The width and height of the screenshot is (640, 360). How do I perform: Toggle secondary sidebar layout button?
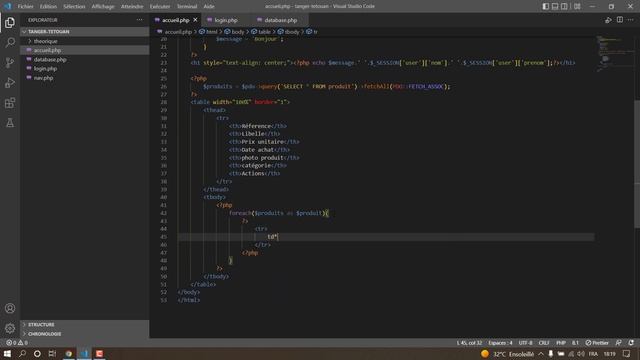[564, 6]
